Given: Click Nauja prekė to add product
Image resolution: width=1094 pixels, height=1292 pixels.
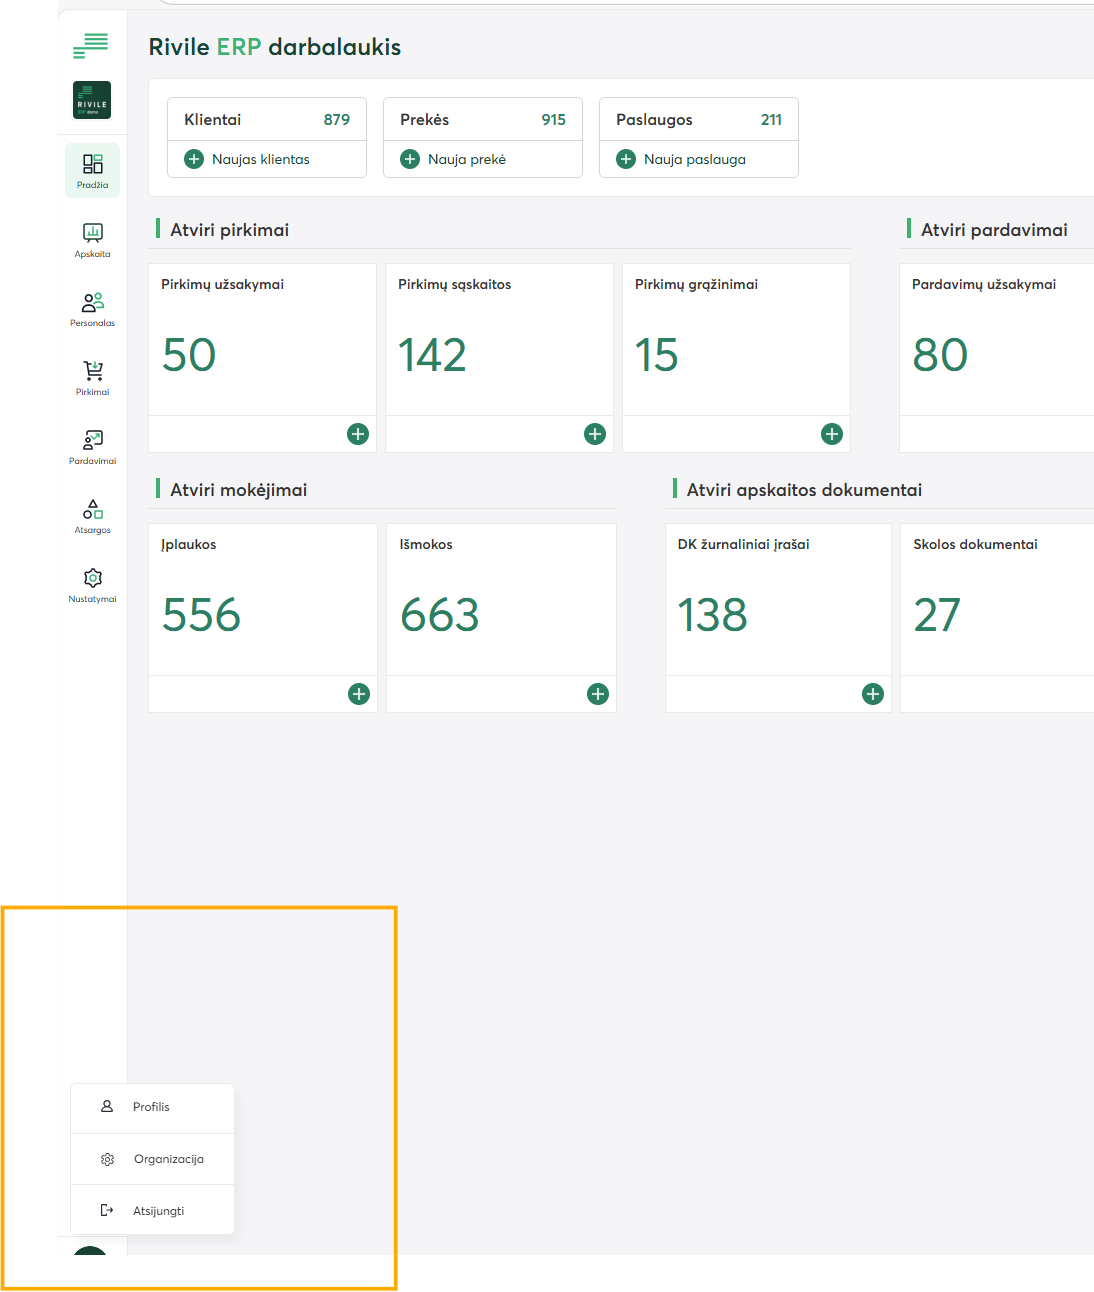Looking at the screenshot, I should pyautogui.click(x=466, y=159).
